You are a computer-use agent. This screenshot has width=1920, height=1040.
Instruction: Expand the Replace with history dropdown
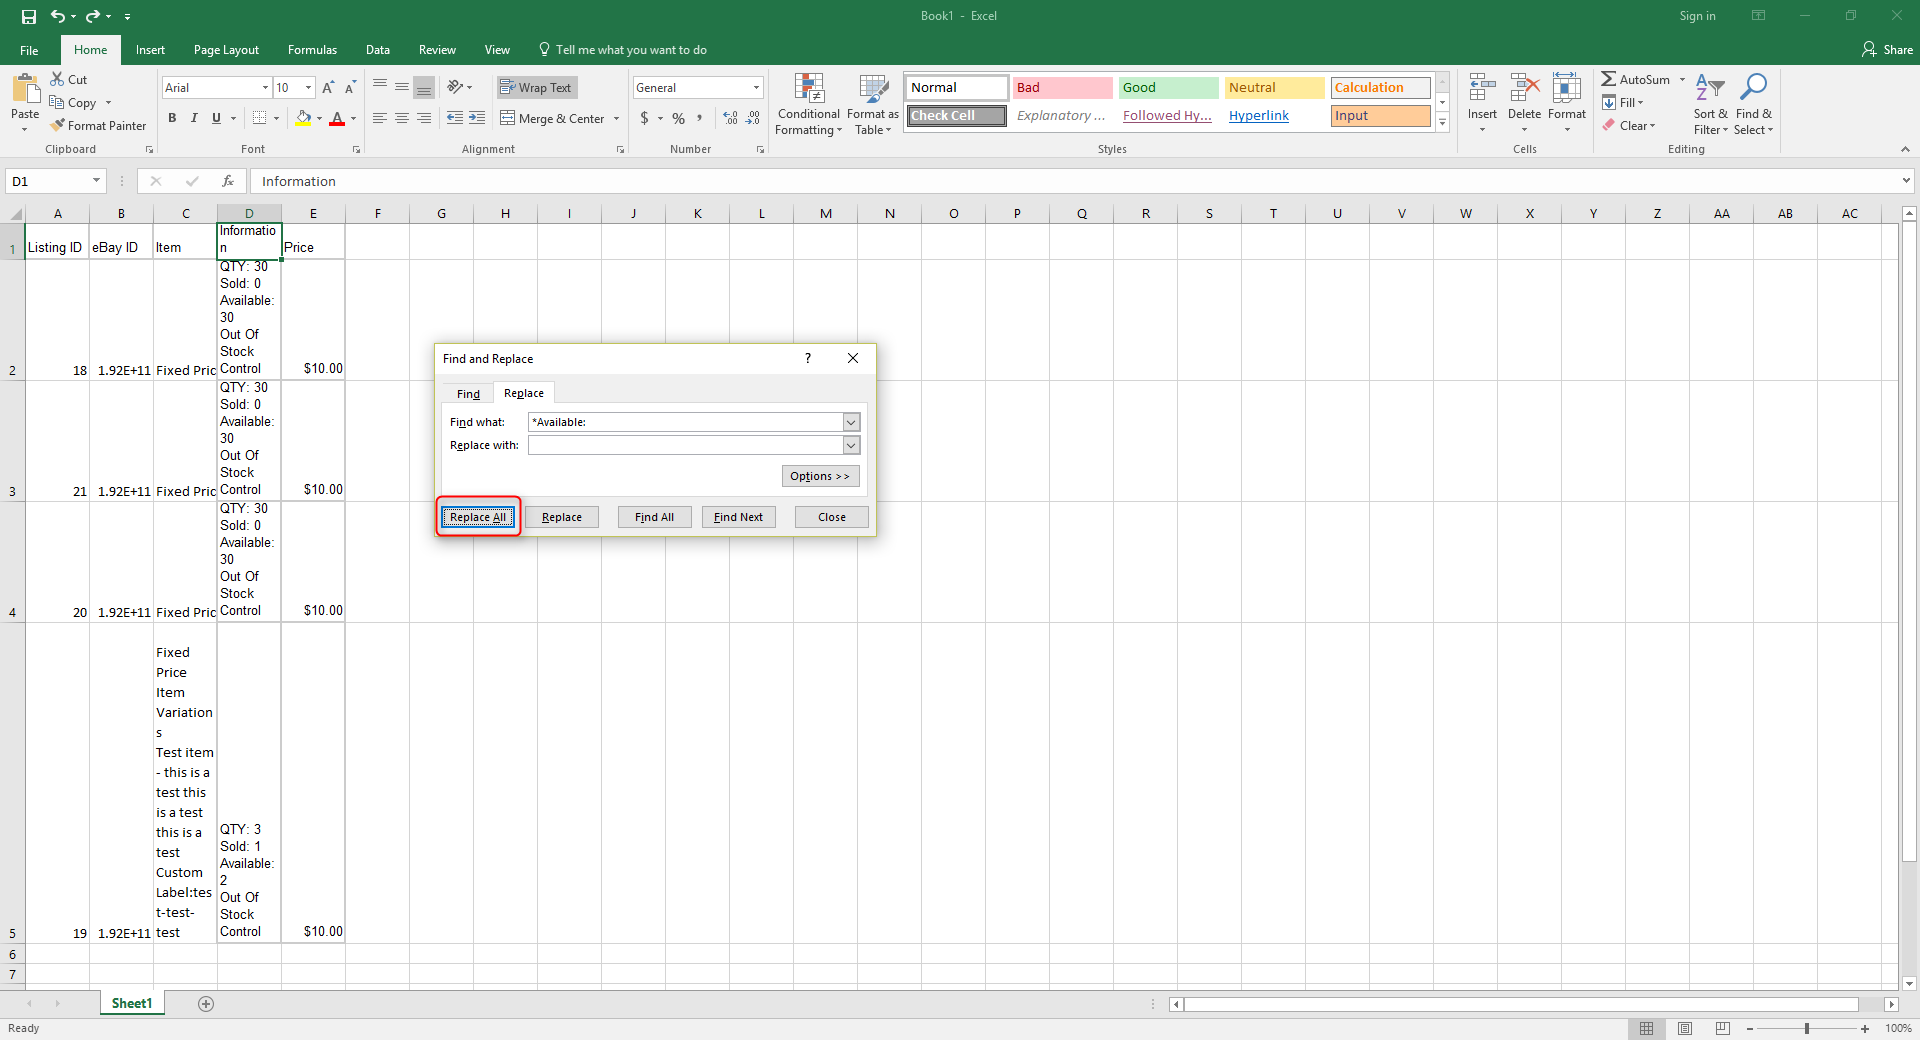point(851,445)
